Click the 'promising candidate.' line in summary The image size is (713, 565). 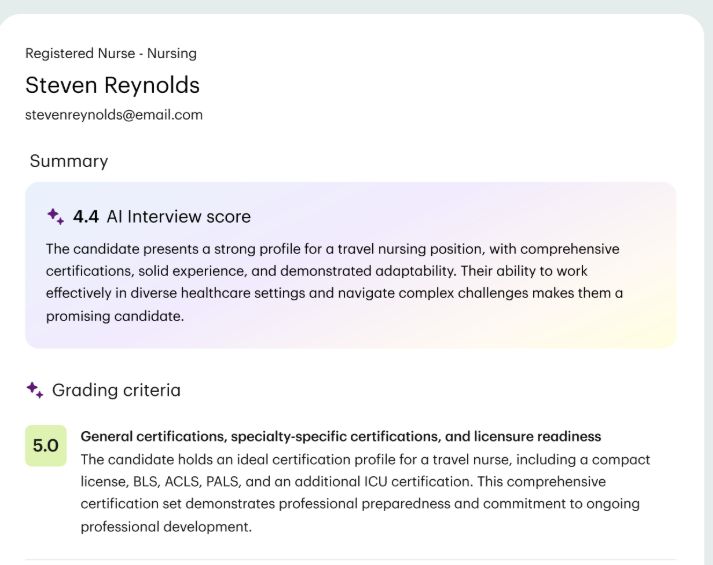coord(114,315)
